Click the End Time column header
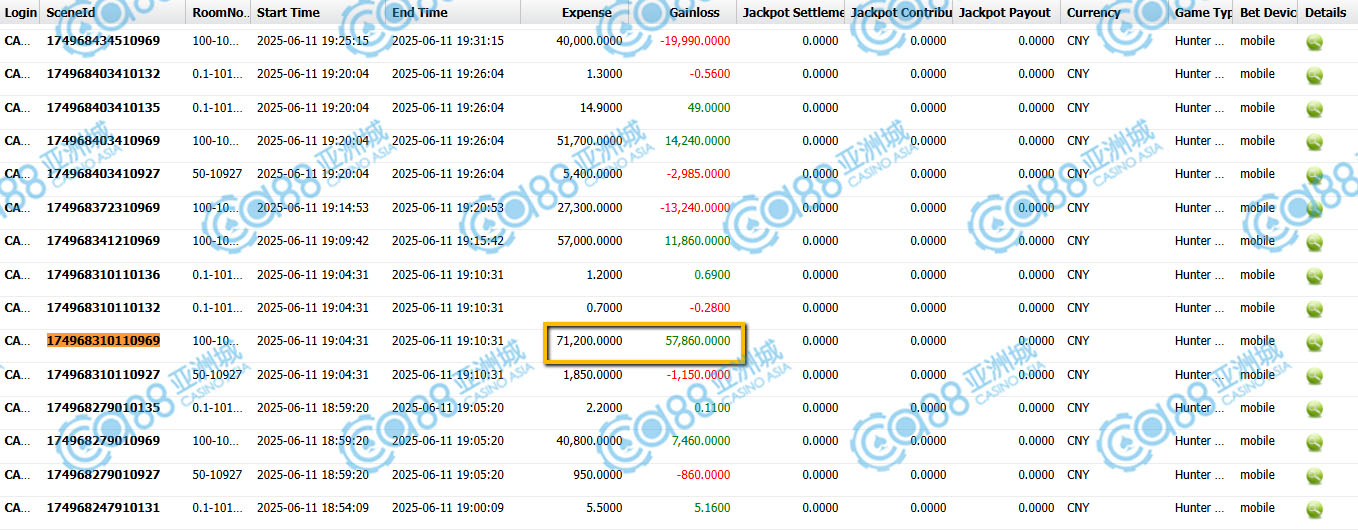This screenshot has width=1358, height=530. click(x=420, y=13)
